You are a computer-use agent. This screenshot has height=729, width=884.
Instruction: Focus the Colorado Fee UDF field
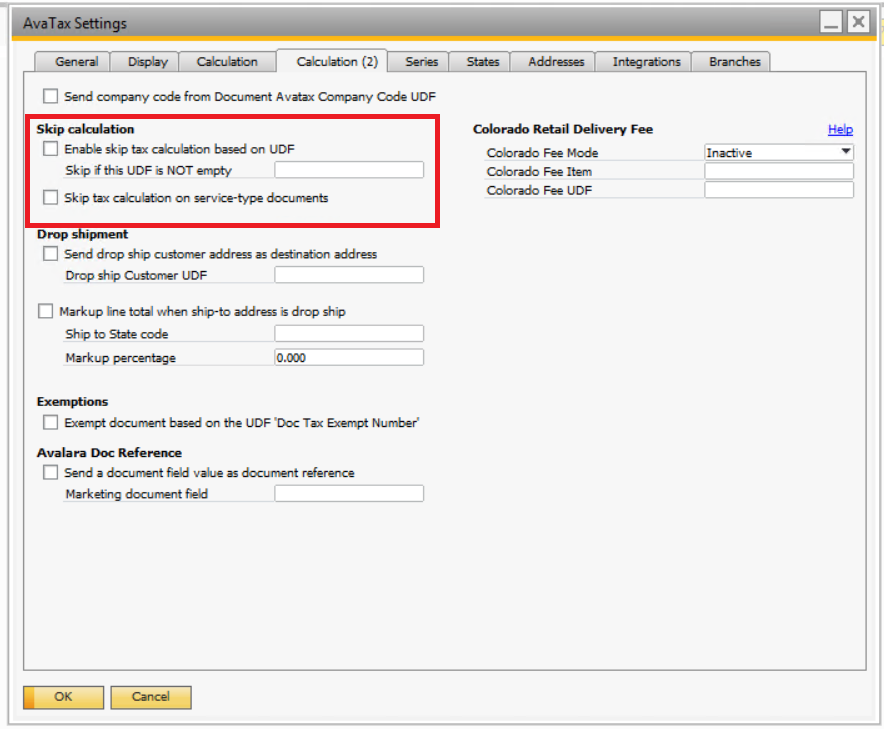point(779,189)
